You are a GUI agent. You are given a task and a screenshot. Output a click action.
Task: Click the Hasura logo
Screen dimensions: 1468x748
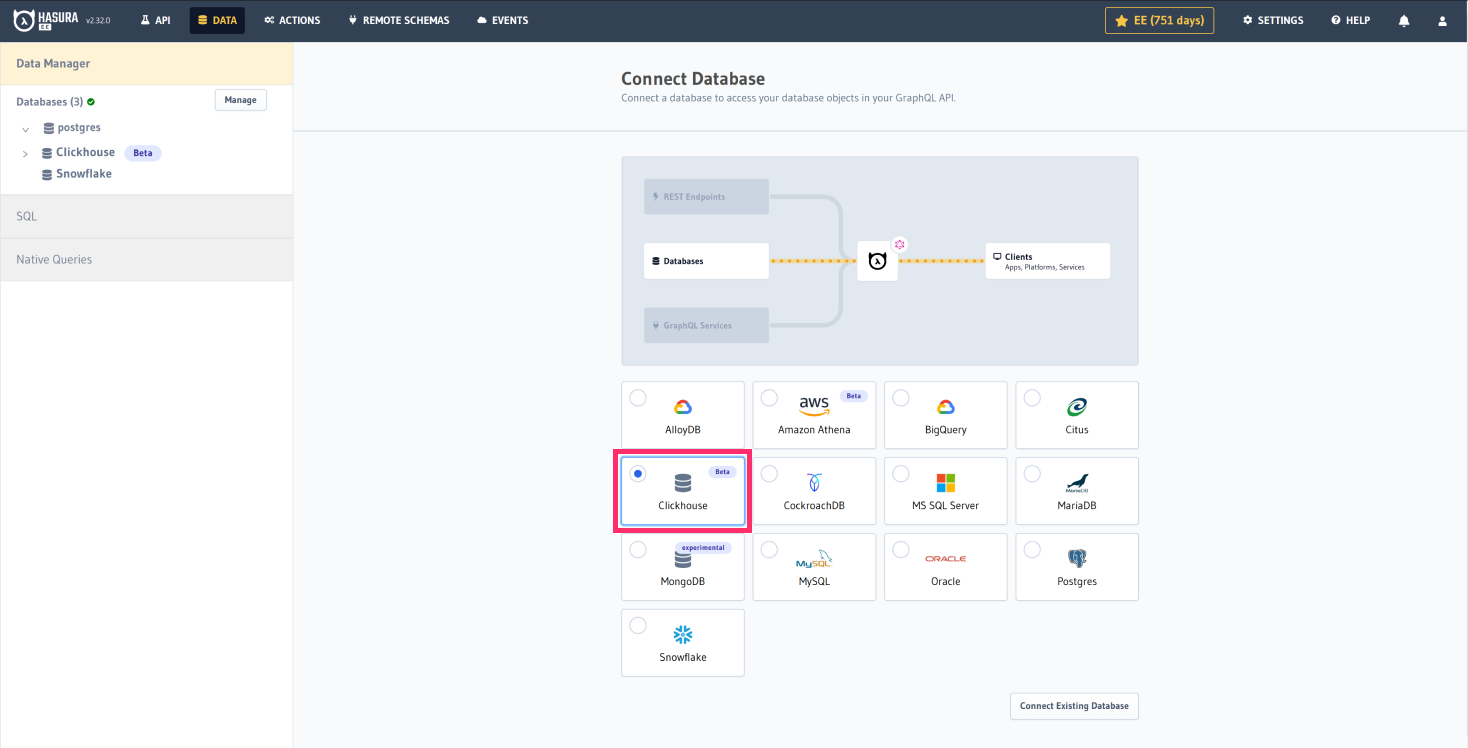[46, 20]
